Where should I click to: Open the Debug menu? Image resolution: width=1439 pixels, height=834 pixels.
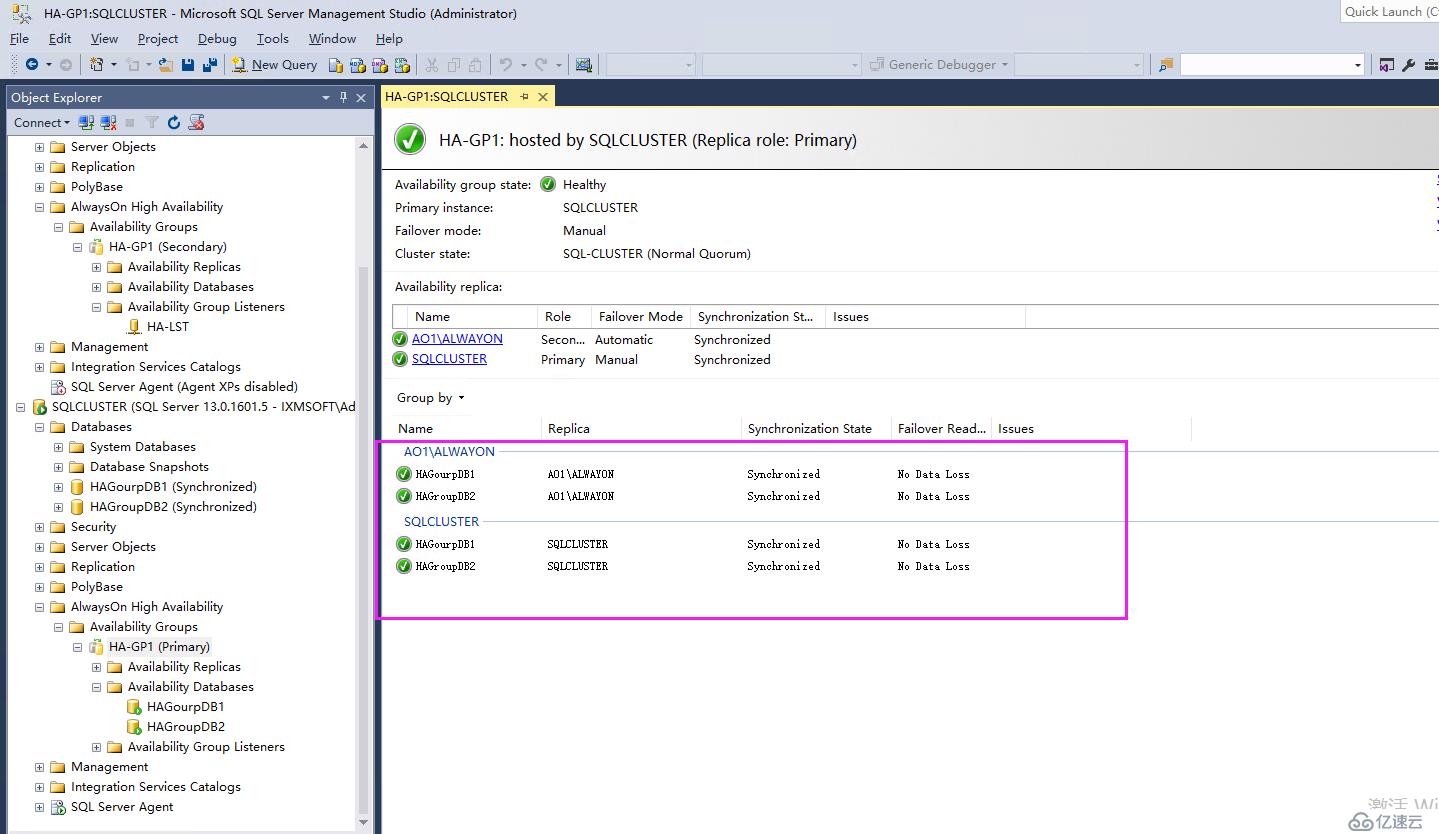click(x=217, y=38)
